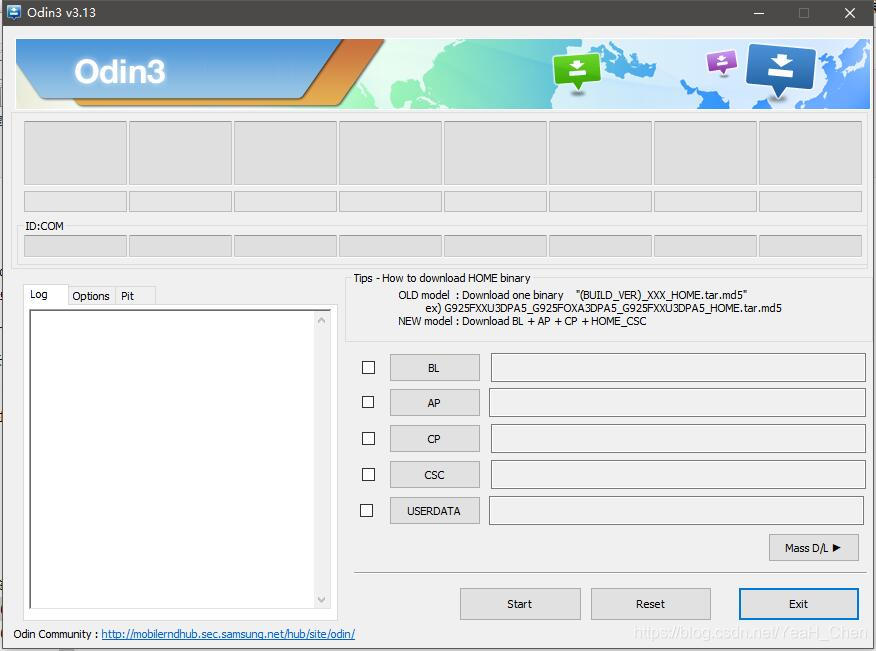Click the purple download icon in banner
Screen dimensions: 876x651
tap(722, 61)
